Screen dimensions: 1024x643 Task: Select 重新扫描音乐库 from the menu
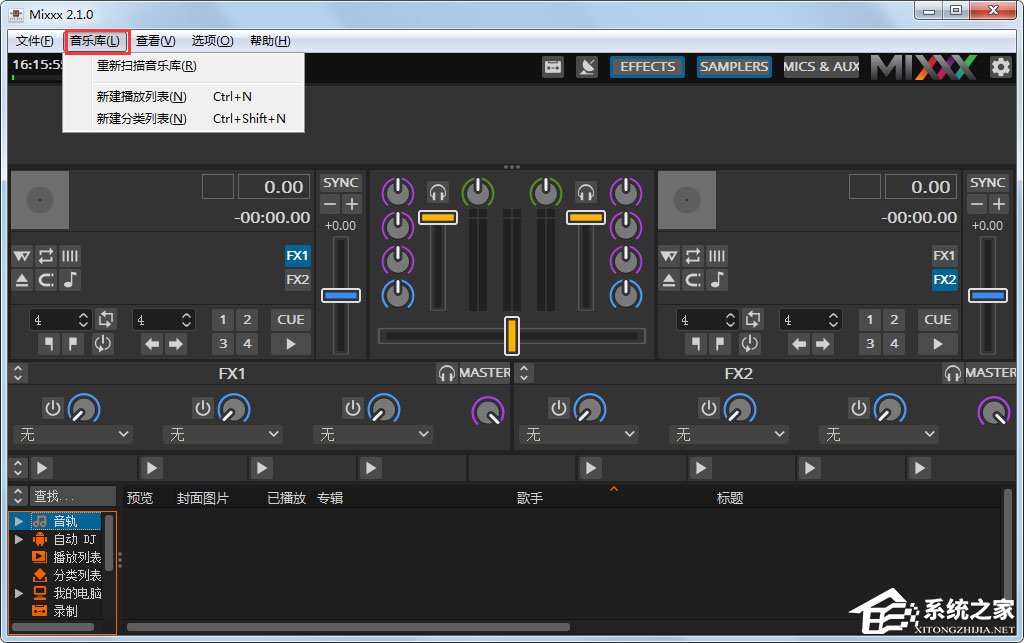pos(146,66)
